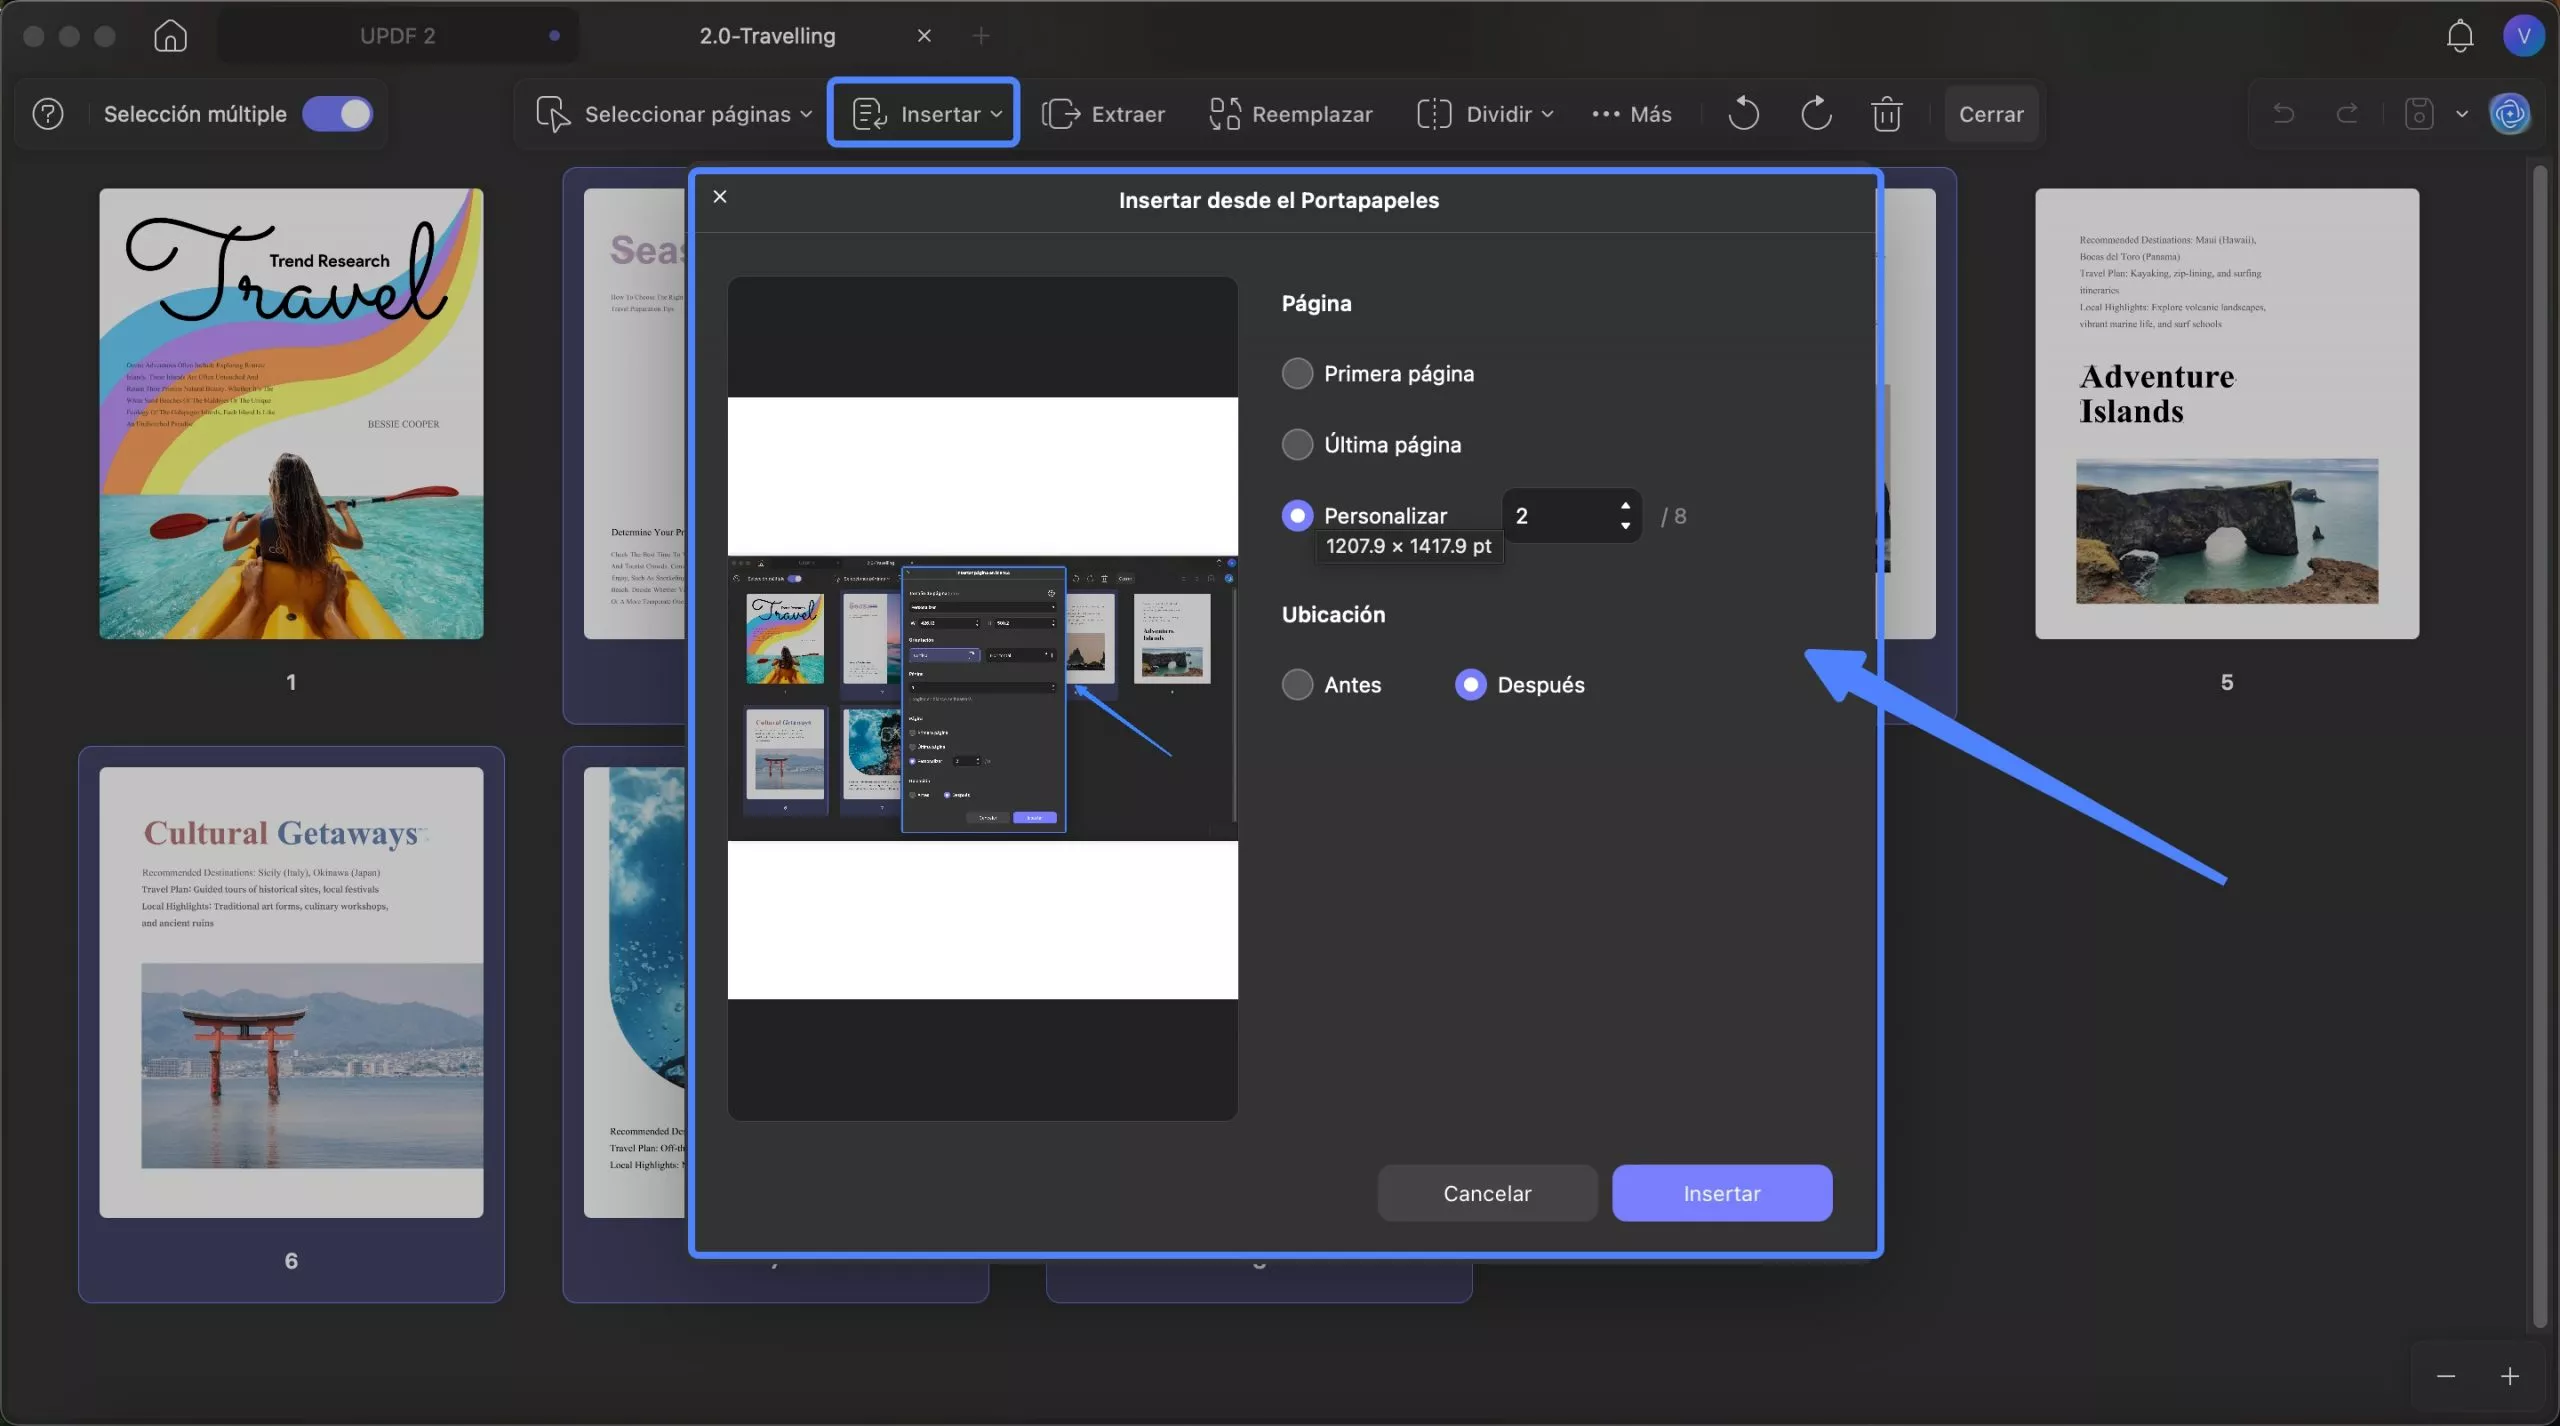Open the Dividir dropdown

pos(1486,114)
